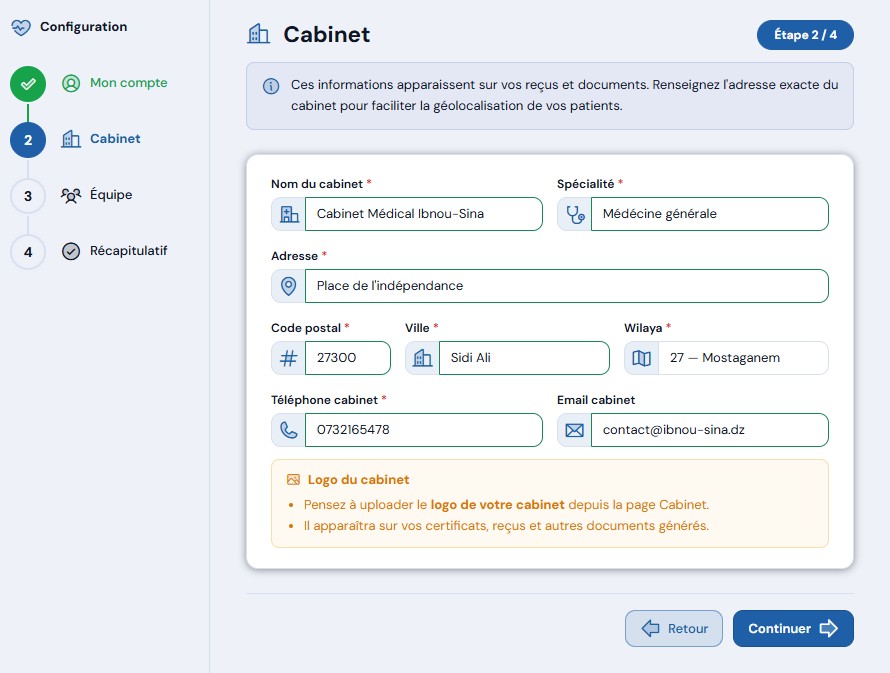Focus the Adresse input field
The height and width of the screenshot is (673, 890).
[x=566, y=286]
